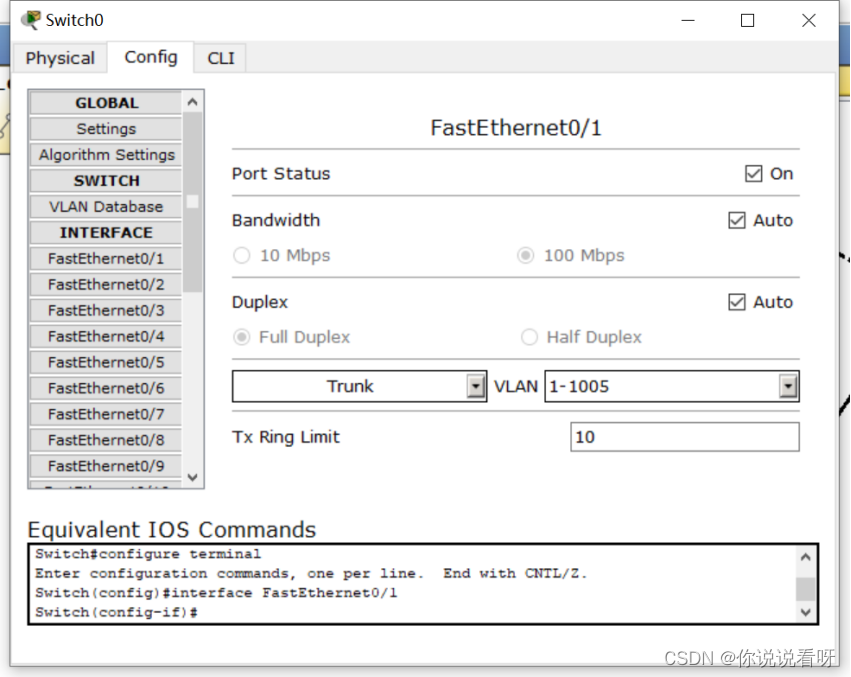This screenshot has height=677, width=851.
Task: Open the CLI tab
Action: pos(220,58)
